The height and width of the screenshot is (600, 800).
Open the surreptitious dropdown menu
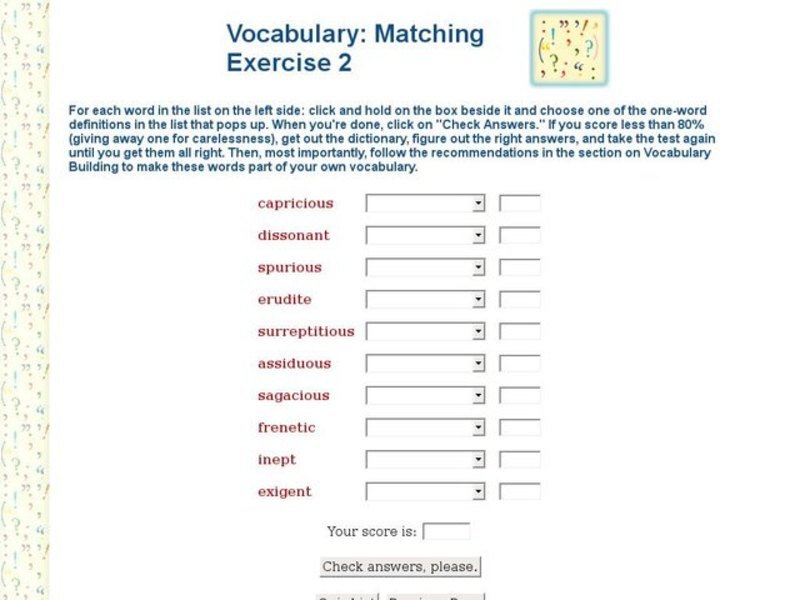point(425,332)
